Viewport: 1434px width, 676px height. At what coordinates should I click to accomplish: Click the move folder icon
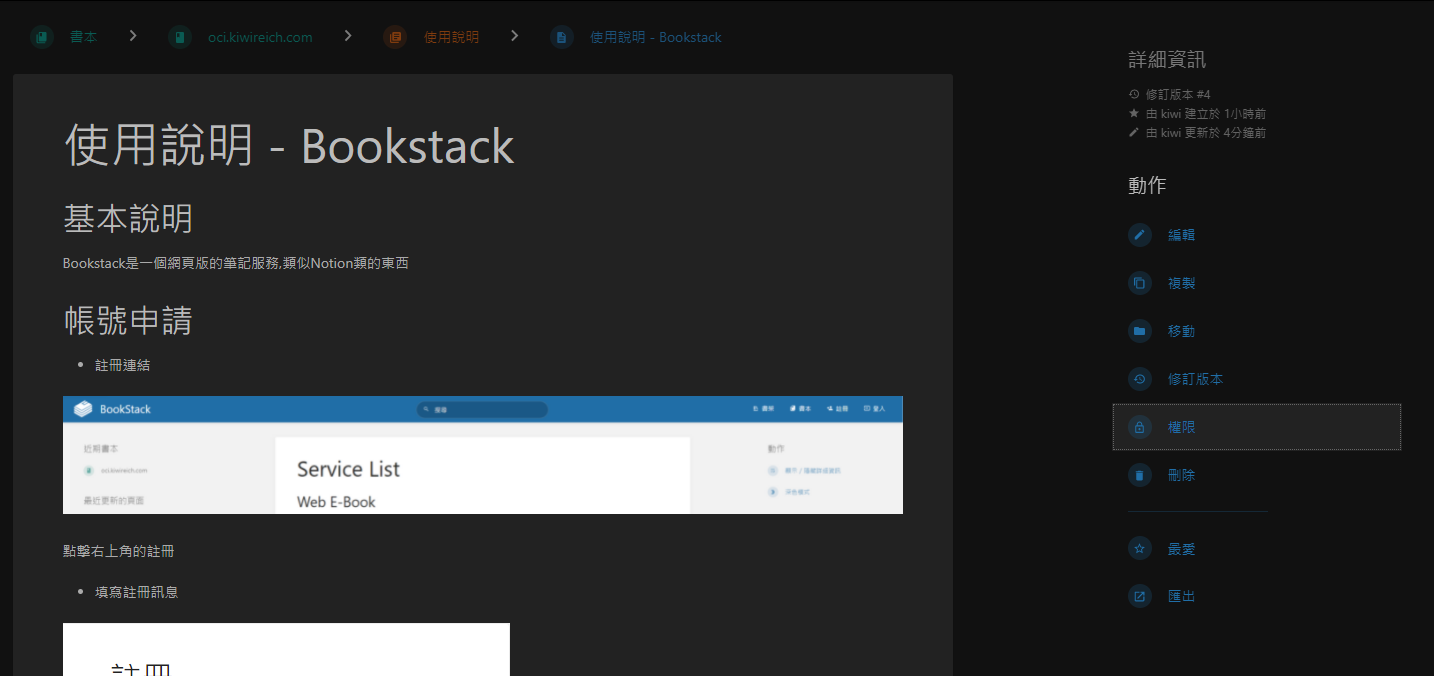point(1139,331)
